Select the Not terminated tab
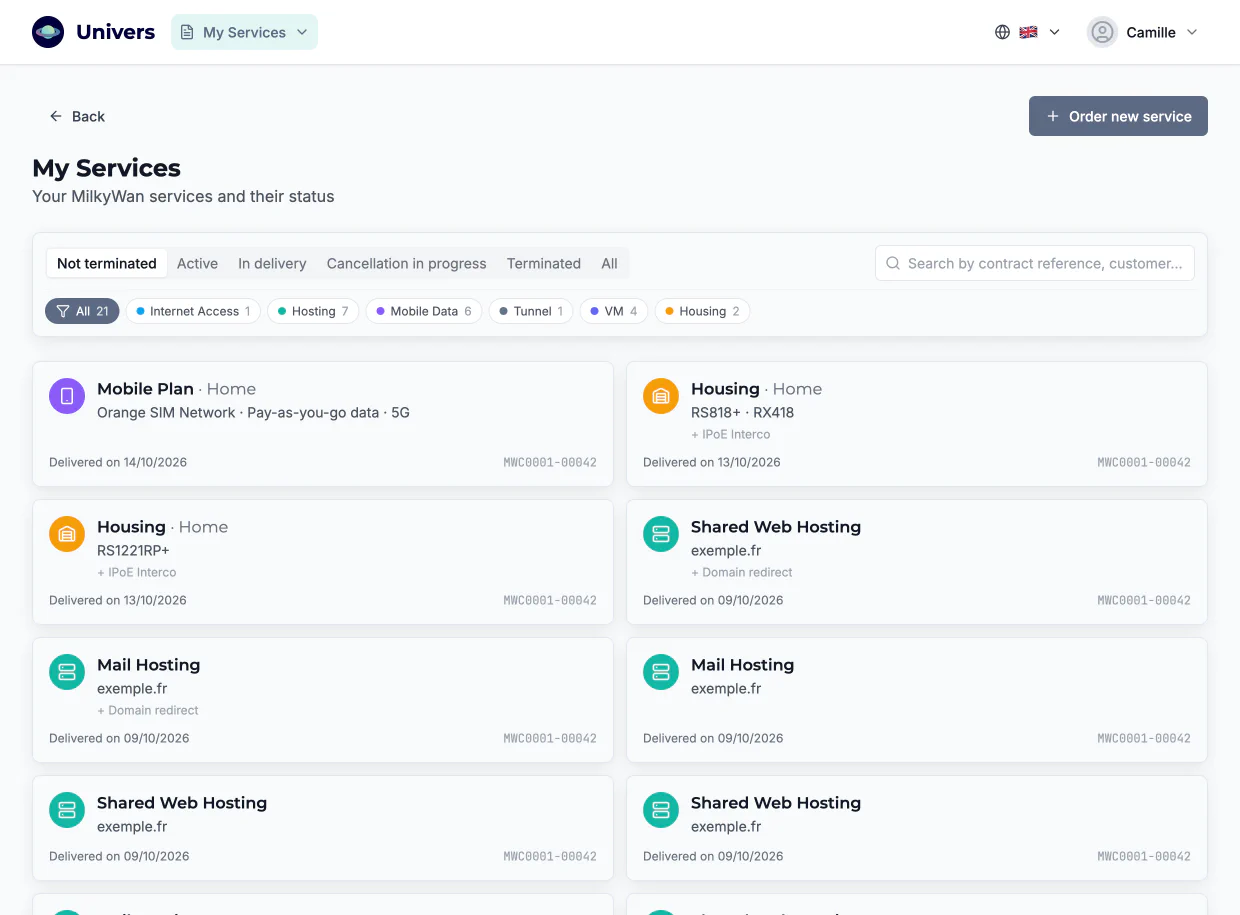1240x915 pixels. coord(107,263)
